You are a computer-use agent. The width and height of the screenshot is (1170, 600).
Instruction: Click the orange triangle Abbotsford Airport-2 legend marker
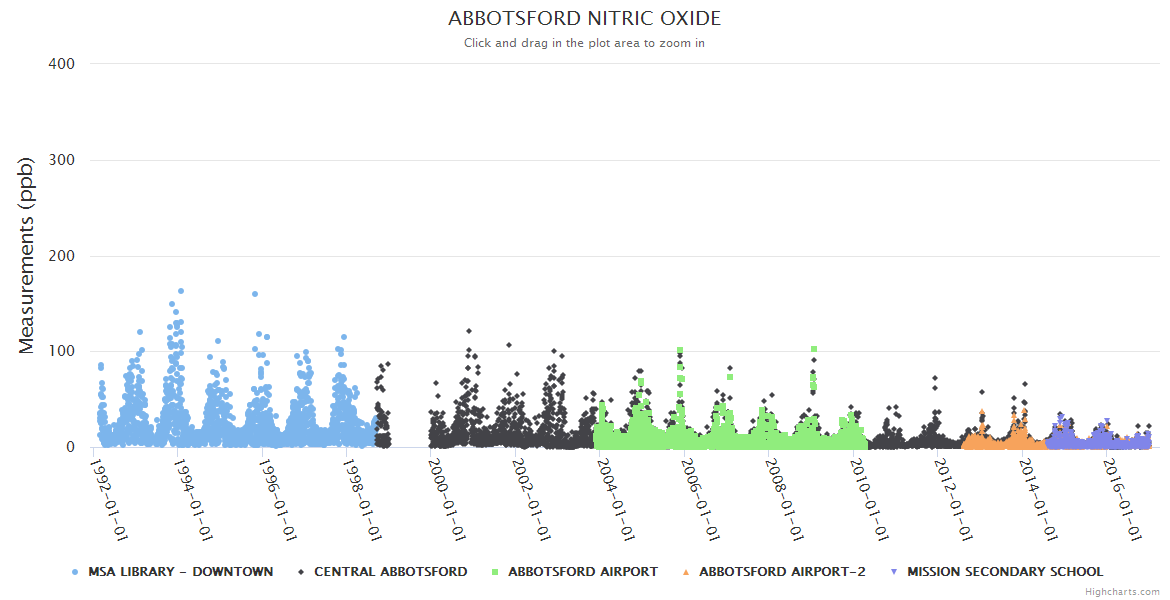pos(686,572)
